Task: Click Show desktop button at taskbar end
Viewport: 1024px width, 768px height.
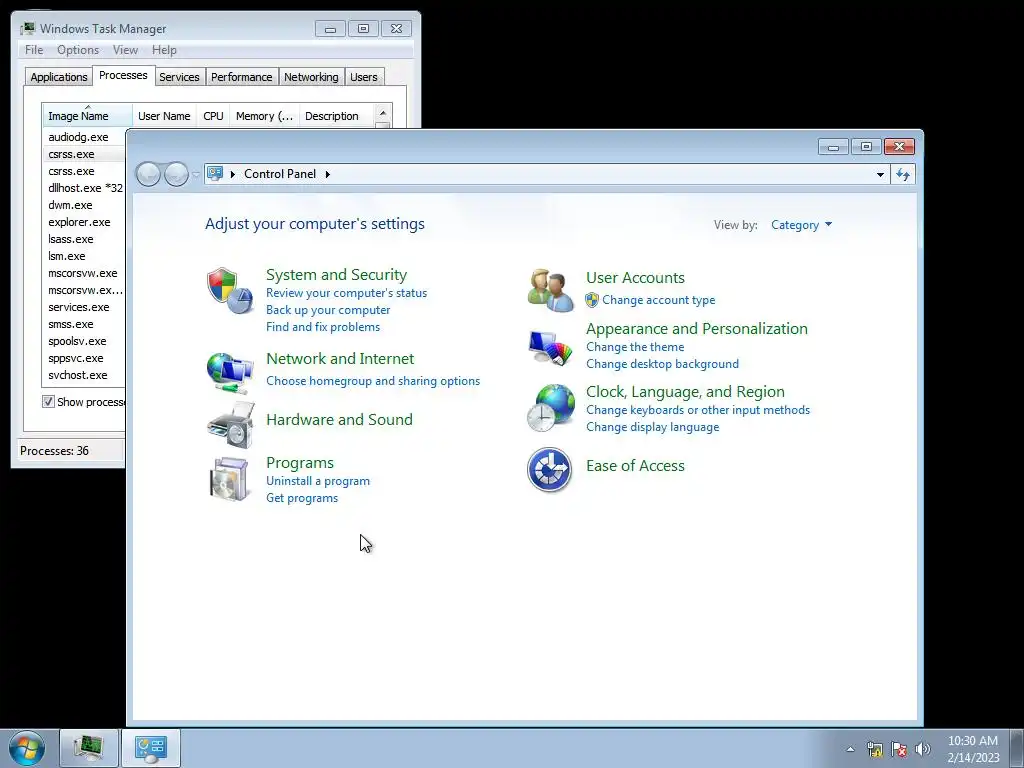Action: 1017,748
